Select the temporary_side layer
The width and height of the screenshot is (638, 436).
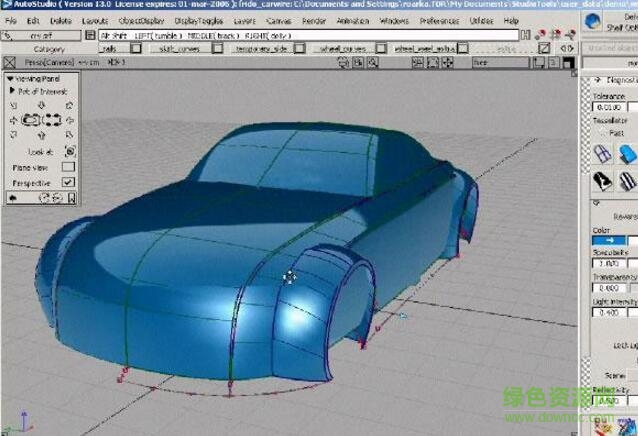pos(262,49)
